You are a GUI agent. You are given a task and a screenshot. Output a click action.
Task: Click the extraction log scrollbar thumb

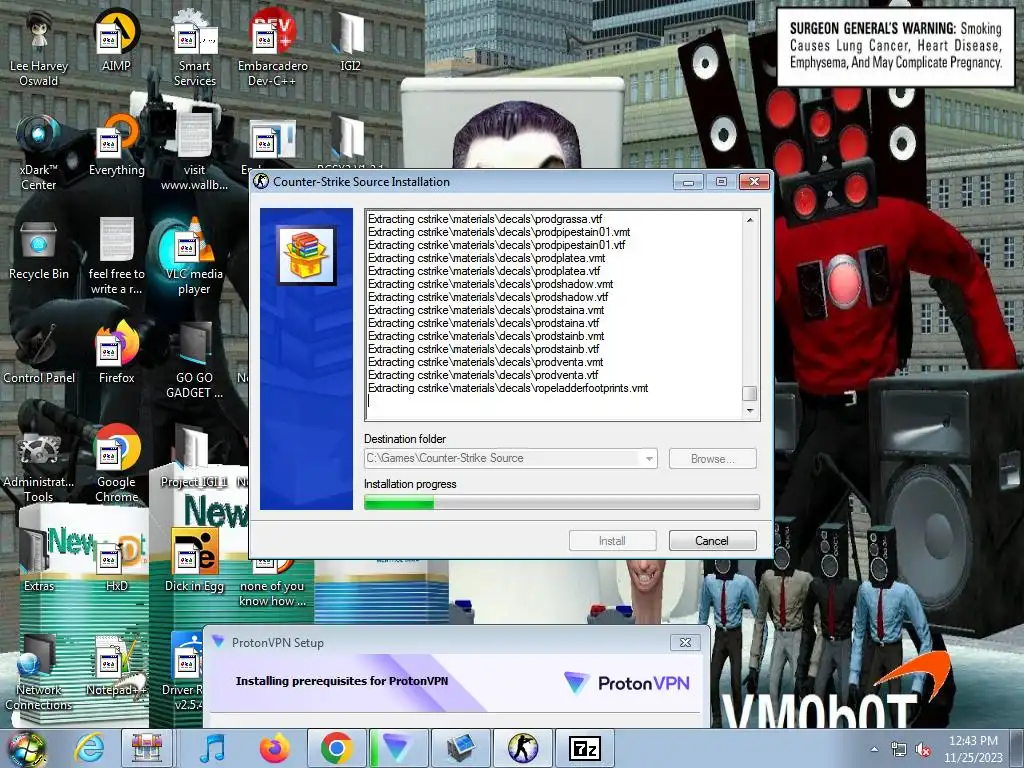click(x=750, y=393)
